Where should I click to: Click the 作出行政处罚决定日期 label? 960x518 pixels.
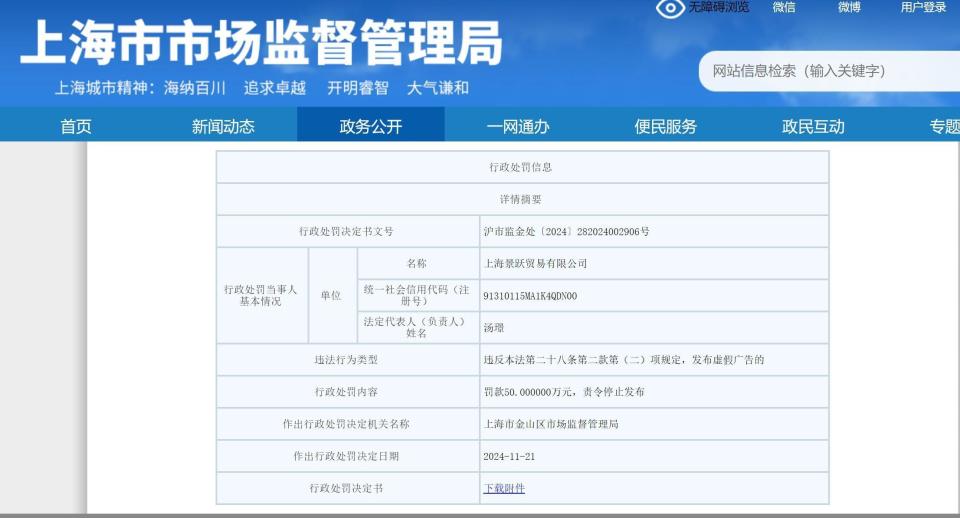347,456
